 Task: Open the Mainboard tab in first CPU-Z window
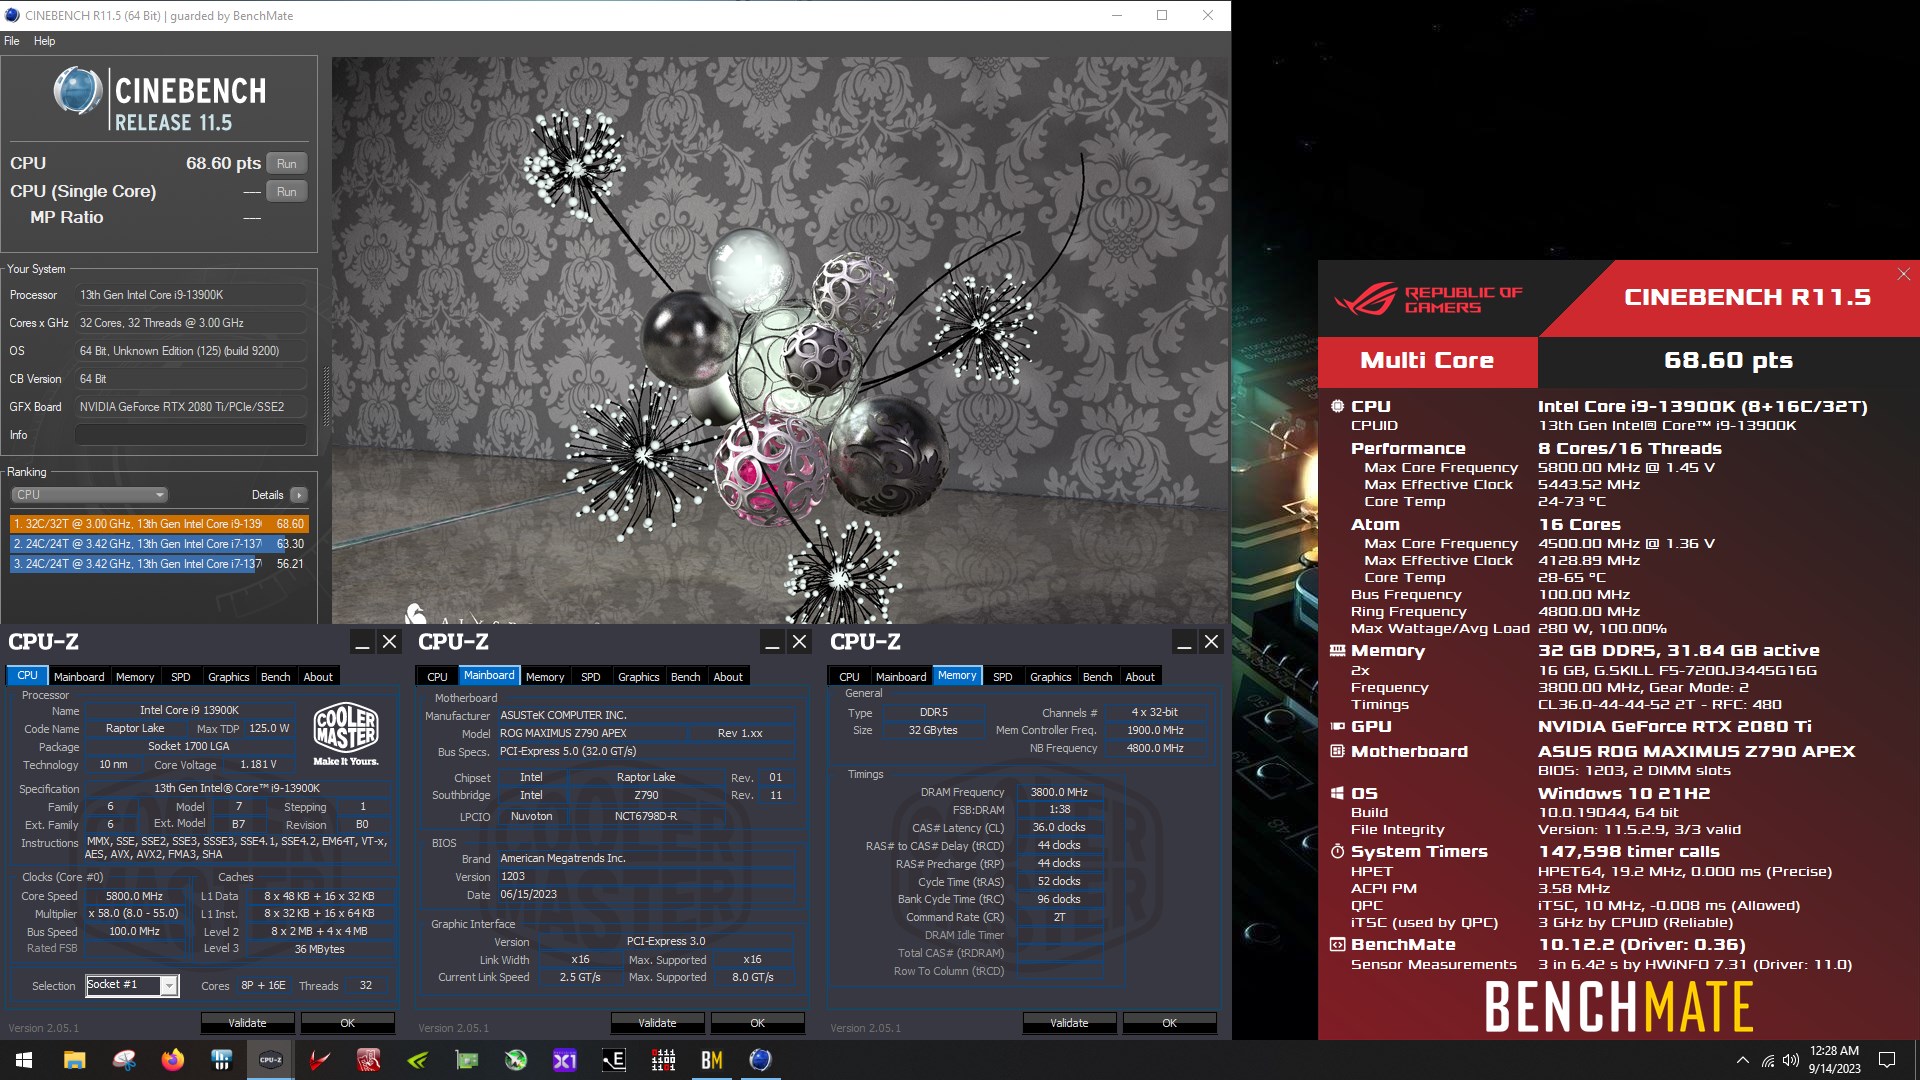click(79, 677)
